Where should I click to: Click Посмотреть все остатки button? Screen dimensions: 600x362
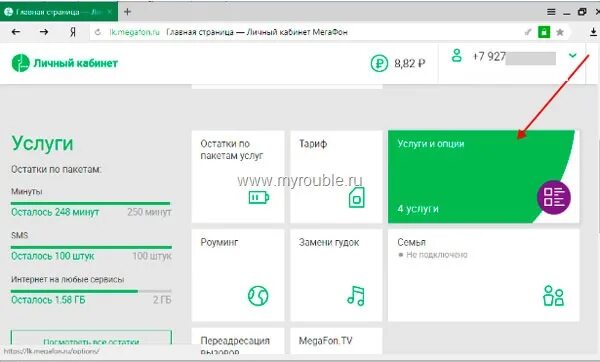pos(91,338)
